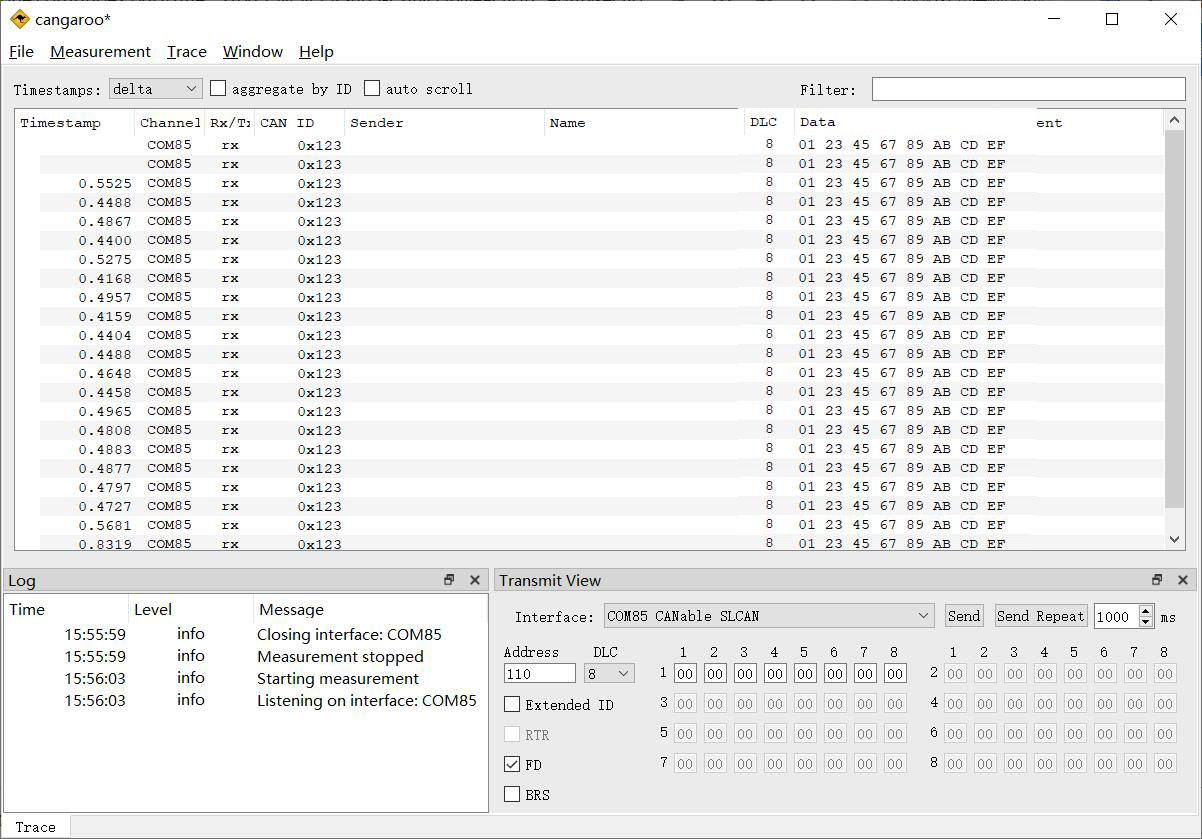Viewport: 1202px width, 839px height.
Task: Expand the Interface COM85 CANable dropdown
Action: click(769, 616)
